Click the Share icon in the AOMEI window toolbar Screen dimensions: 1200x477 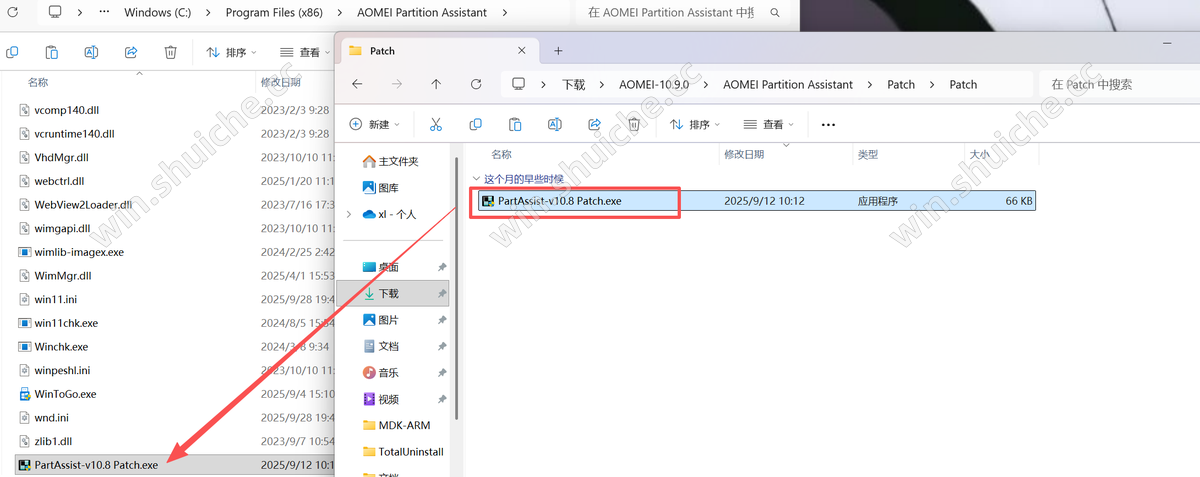pyautogui.click(x=131, y=52)
